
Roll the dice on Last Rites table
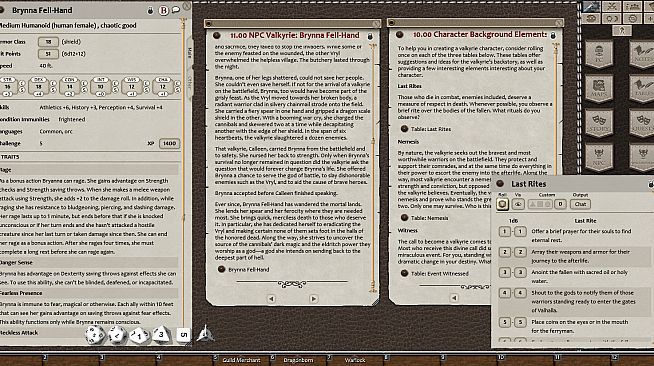(x=502, y=204)
